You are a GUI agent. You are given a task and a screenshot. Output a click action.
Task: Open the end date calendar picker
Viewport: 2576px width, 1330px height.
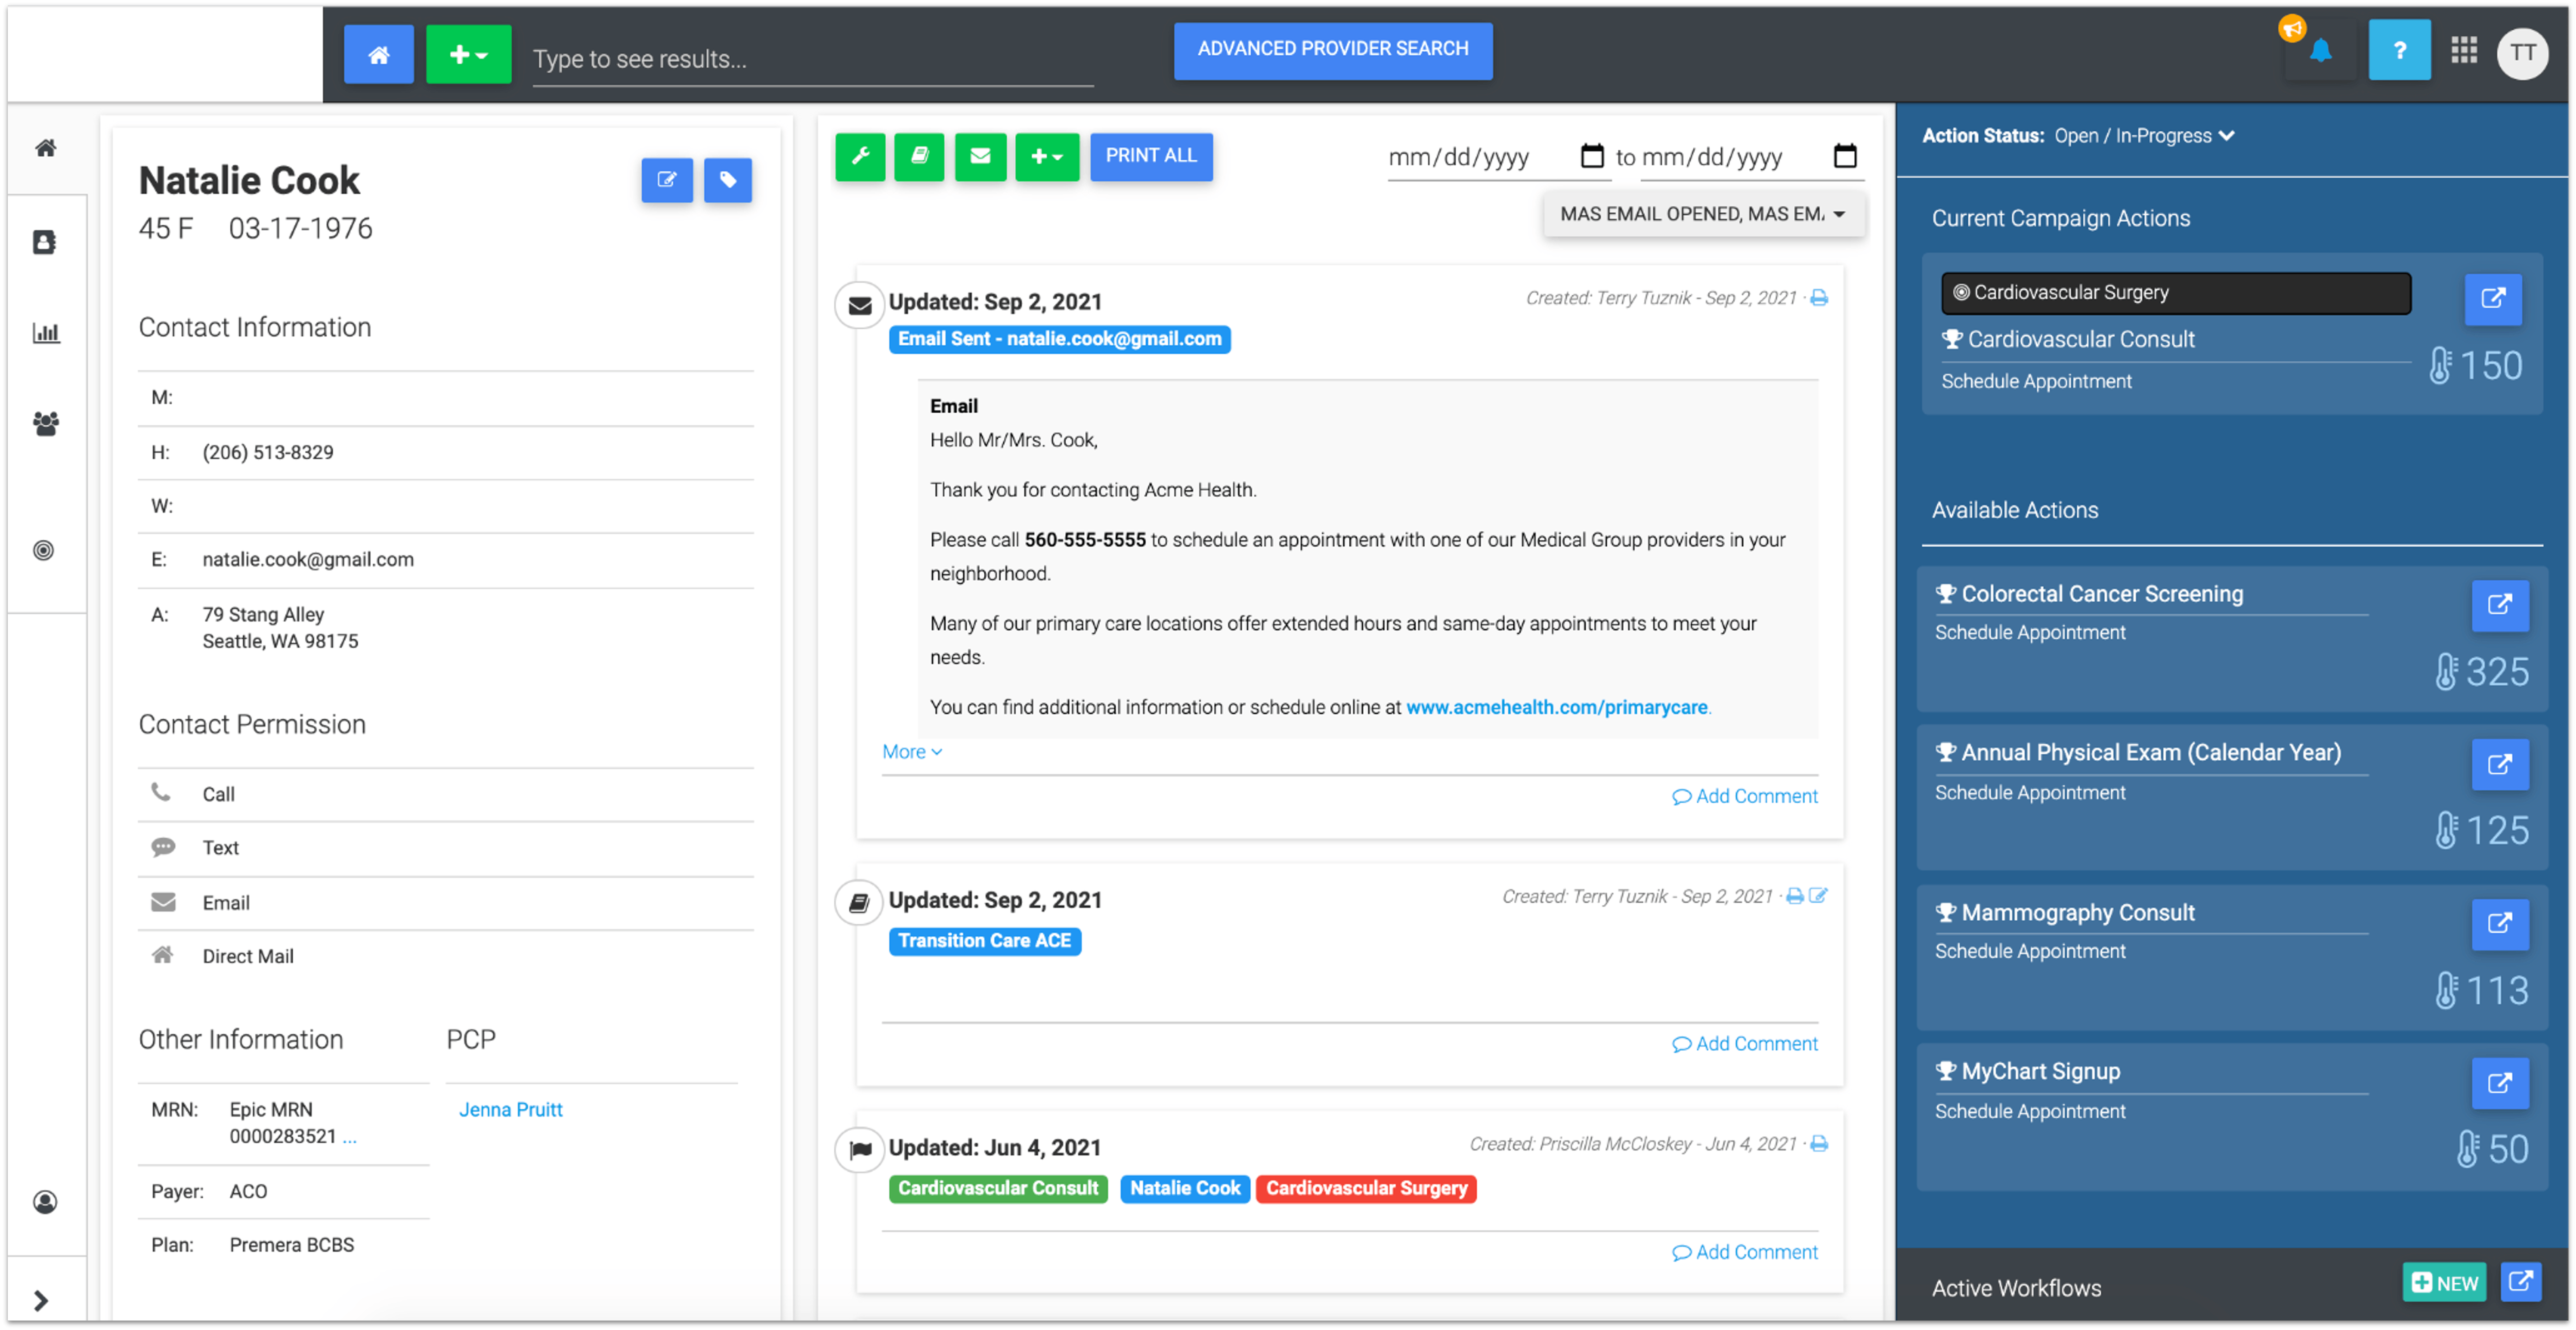(1845, 156)
